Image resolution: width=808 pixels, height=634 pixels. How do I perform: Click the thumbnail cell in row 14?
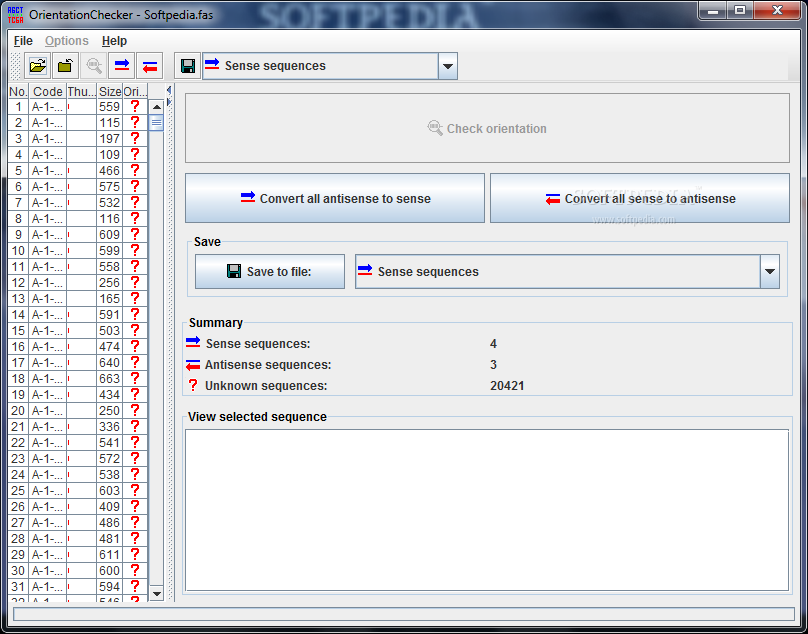82,314
